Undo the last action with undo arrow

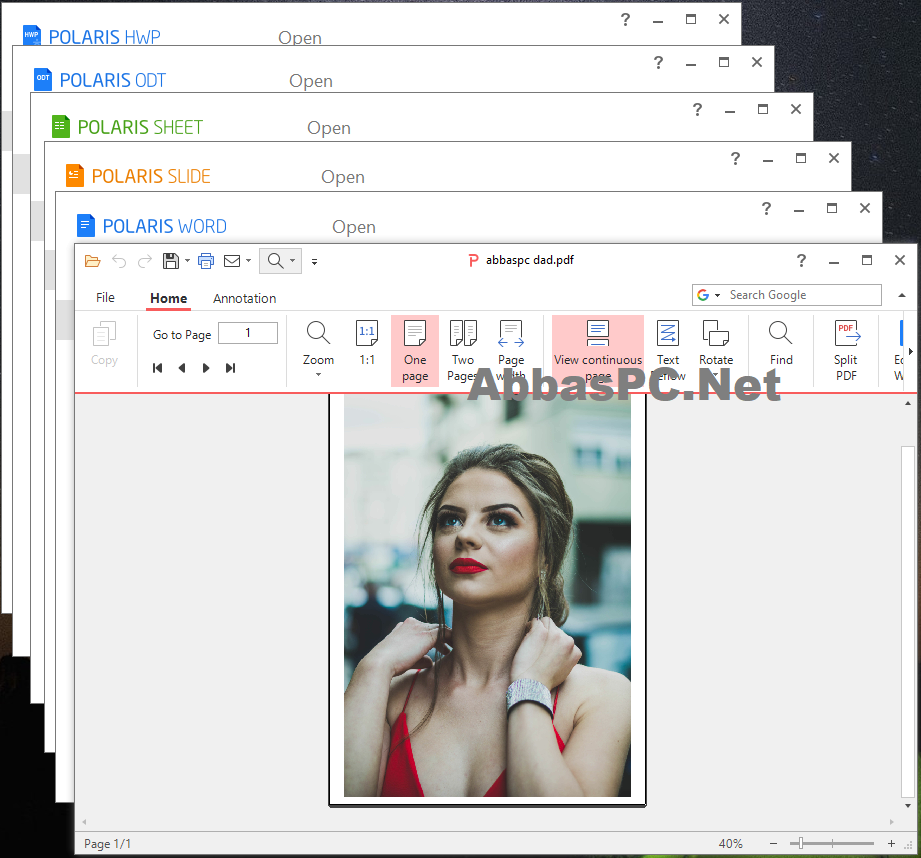[x=119, y=261]
